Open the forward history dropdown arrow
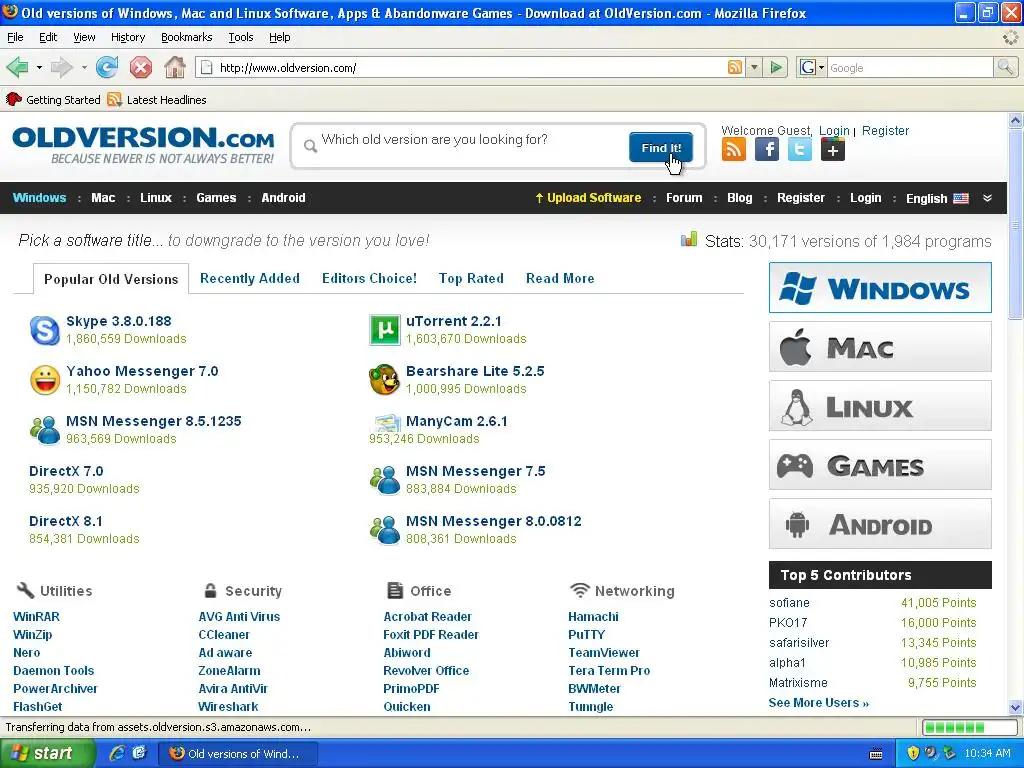 84,67
